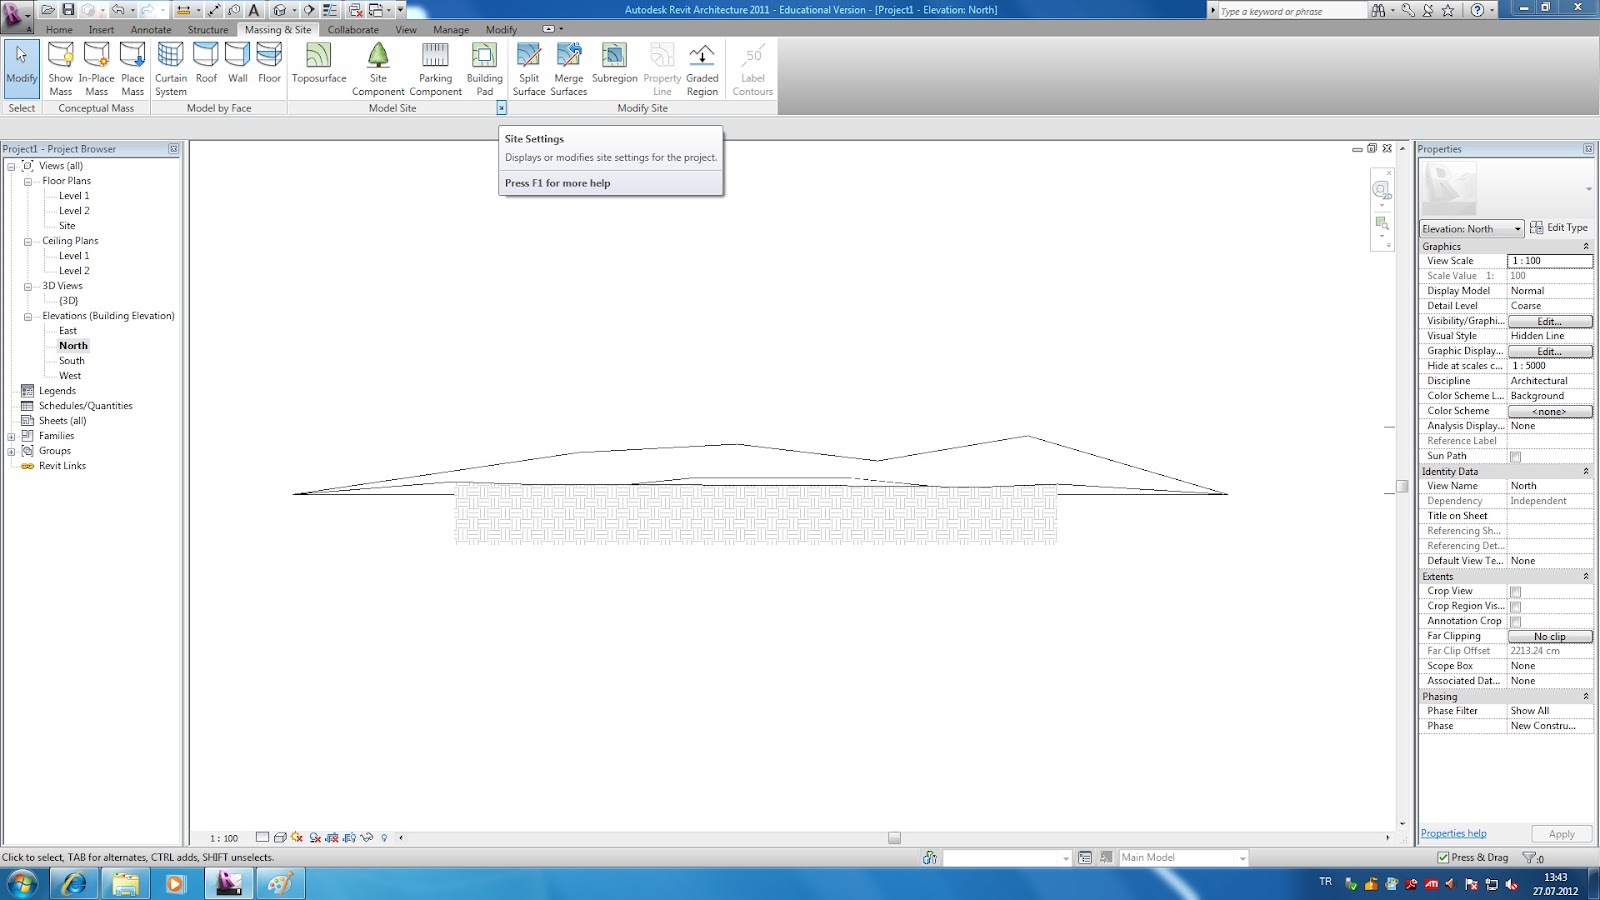Activate the Curtain System tool
This screenshot has height=900, width=1600.
click(171, 69)
